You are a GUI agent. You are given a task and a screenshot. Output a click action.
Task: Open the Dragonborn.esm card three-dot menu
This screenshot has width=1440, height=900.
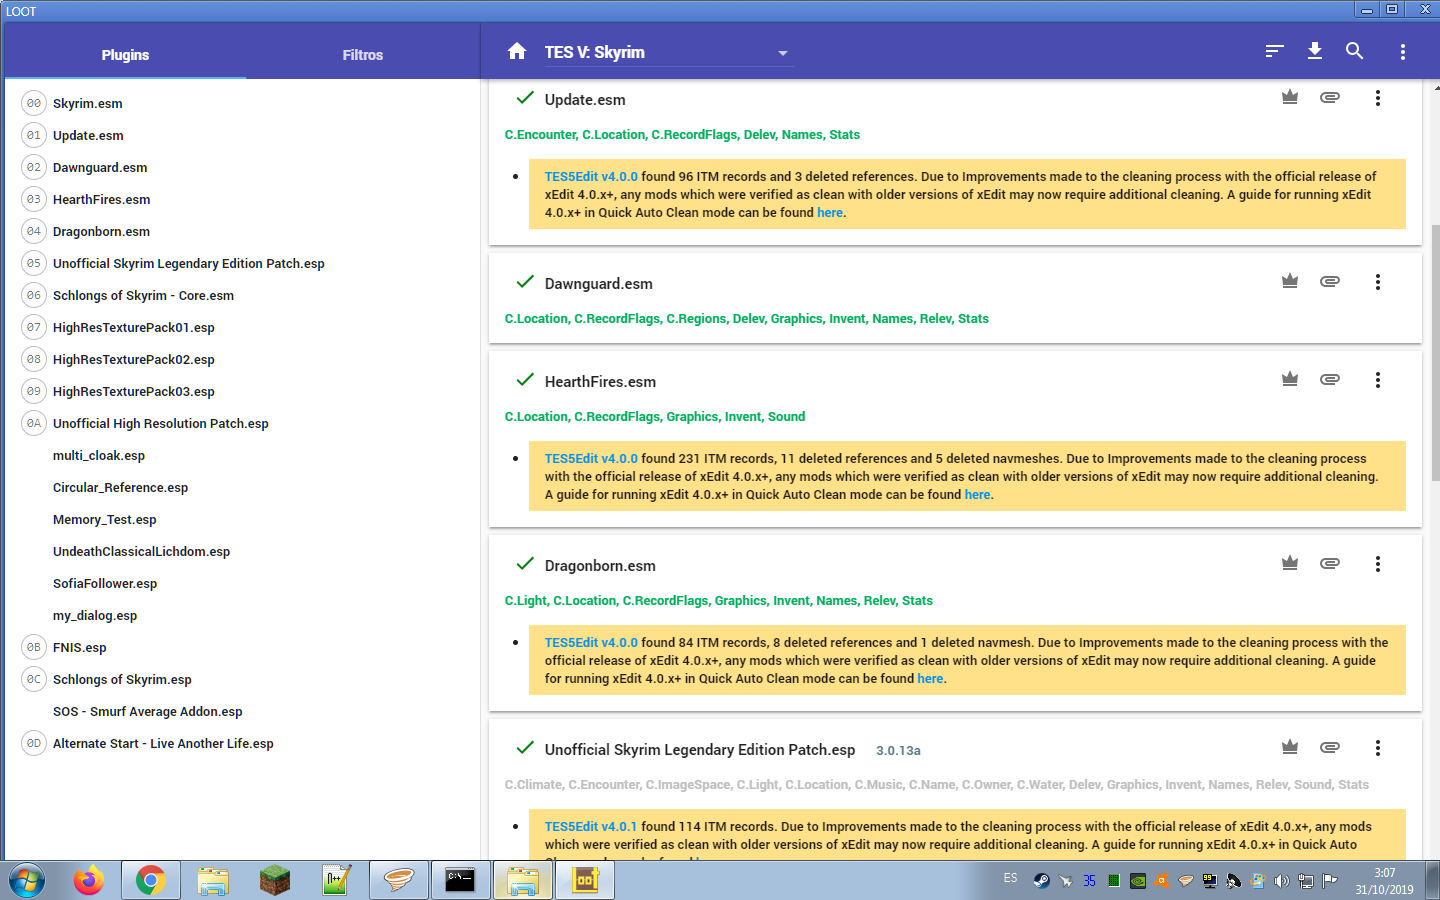(x=1378, y=564)
